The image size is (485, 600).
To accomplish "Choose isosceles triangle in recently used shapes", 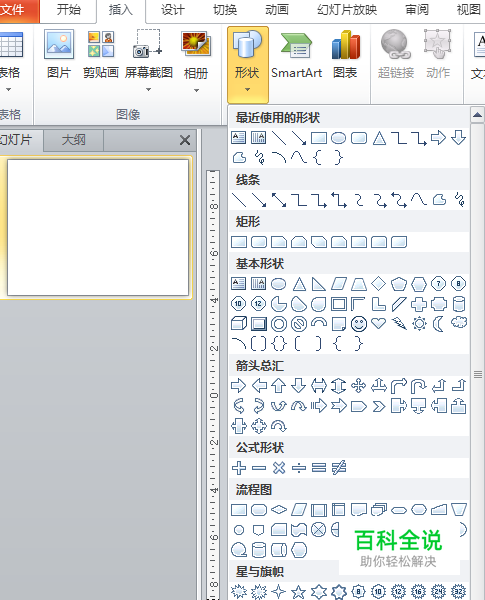I will [x=379, y=138].
